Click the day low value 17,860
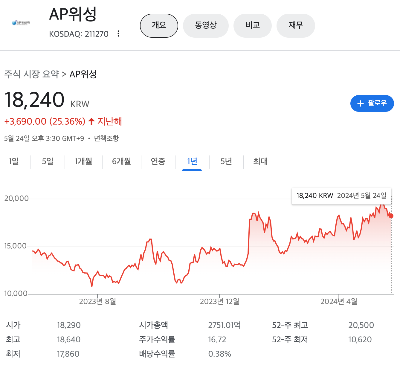Screen dimensions: 400x366 tap(68, 354)
